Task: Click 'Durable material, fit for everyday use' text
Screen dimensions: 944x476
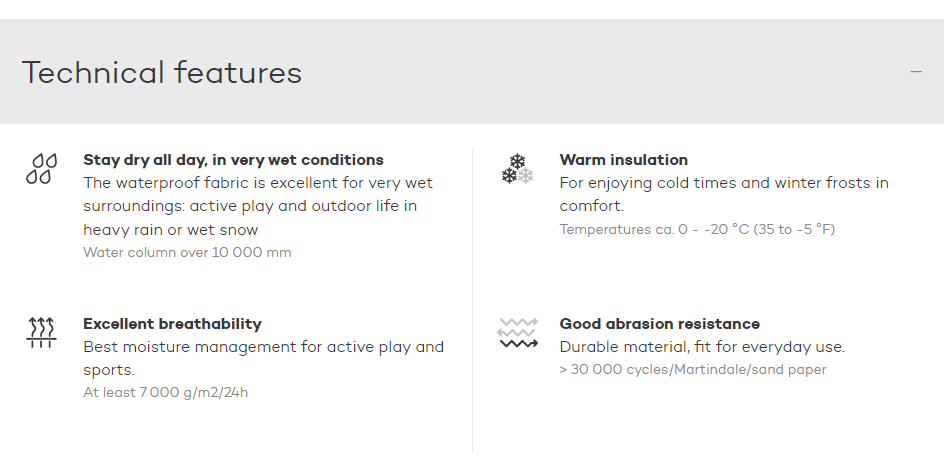Action: (x=702, y=347)
